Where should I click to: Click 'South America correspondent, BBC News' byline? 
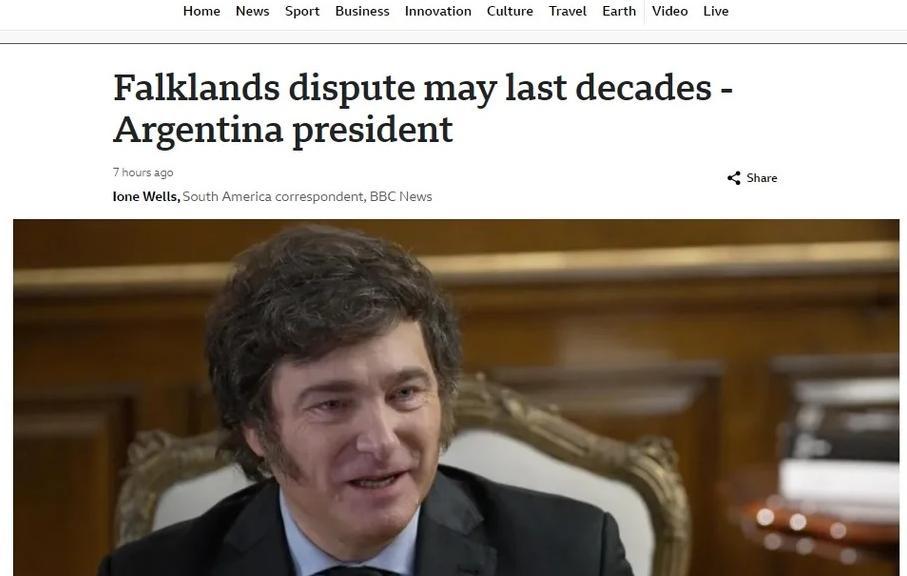click(307, 197)
